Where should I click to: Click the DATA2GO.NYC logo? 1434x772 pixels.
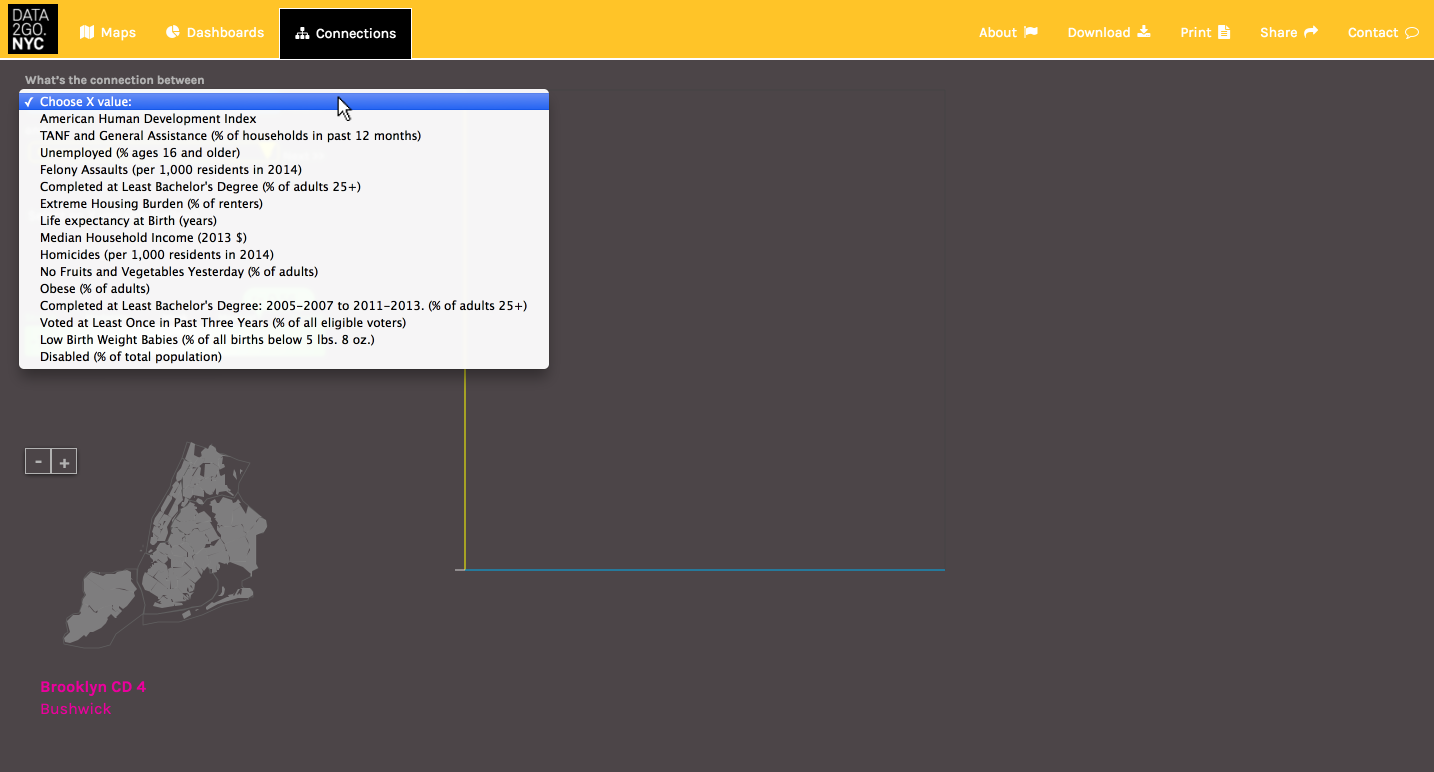[33, 29]
